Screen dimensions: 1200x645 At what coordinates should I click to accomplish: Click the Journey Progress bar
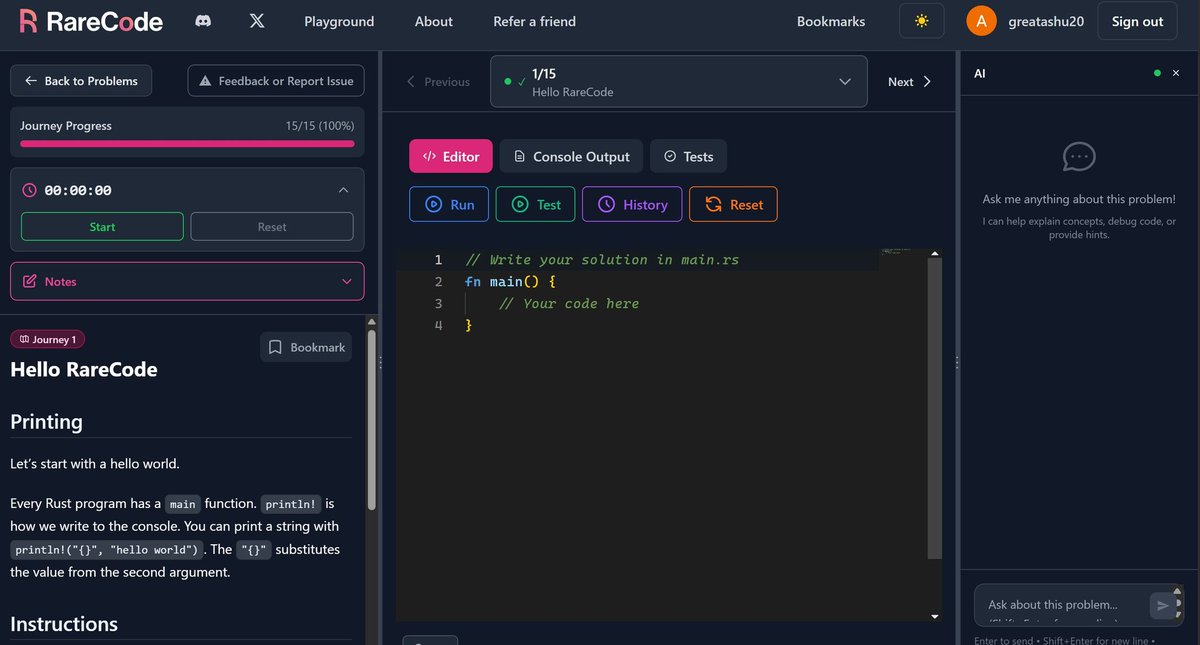pyautogui.click(x=187, y=144)
